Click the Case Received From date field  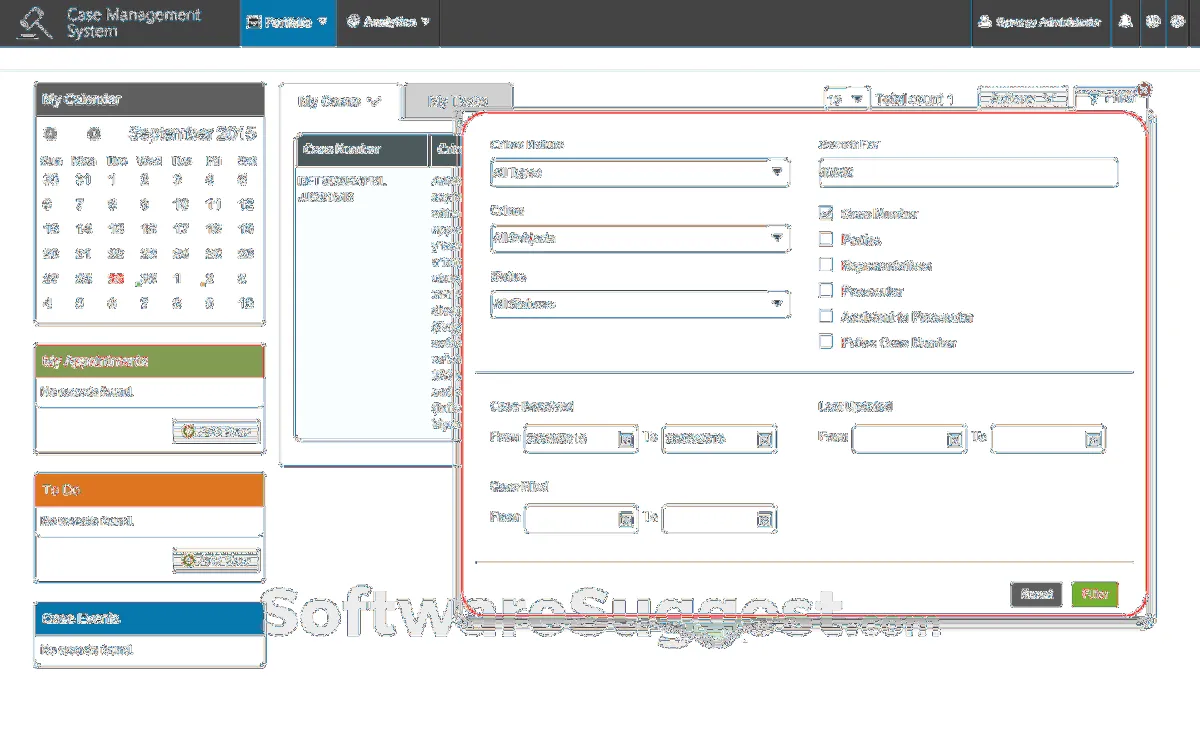581,438
